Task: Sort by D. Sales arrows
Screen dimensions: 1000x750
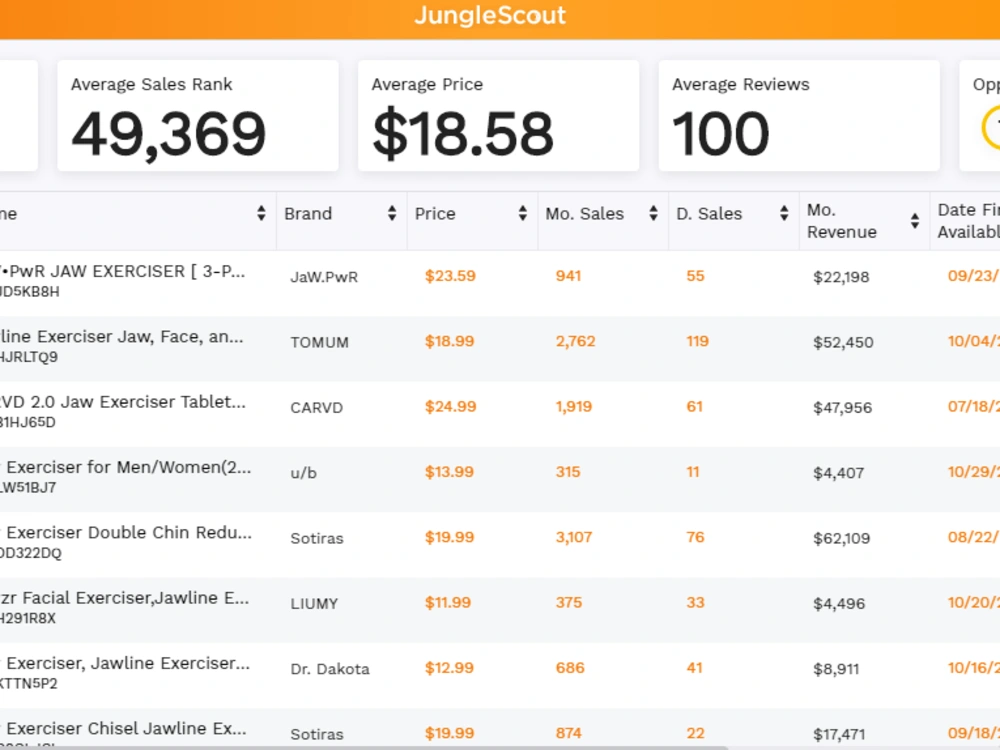Action: [784, 214]
